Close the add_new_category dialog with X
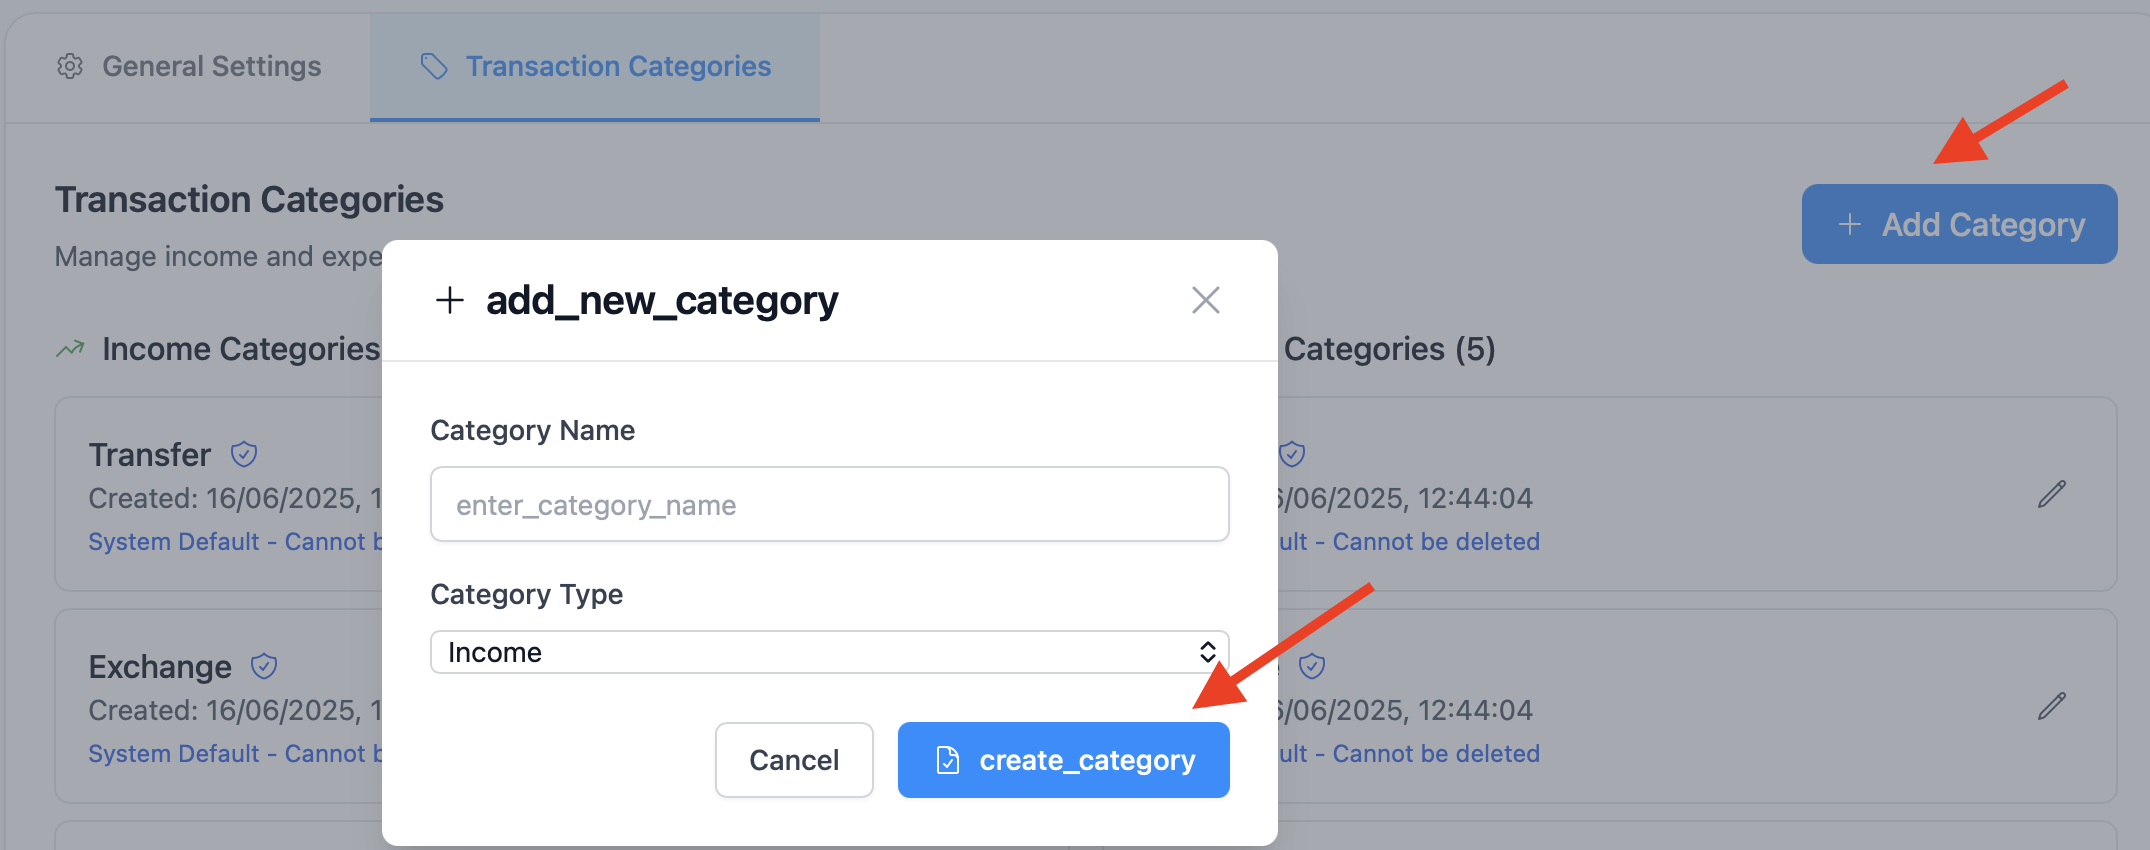The width and height of the screenshot is (2150, 850). [1205, 300]
